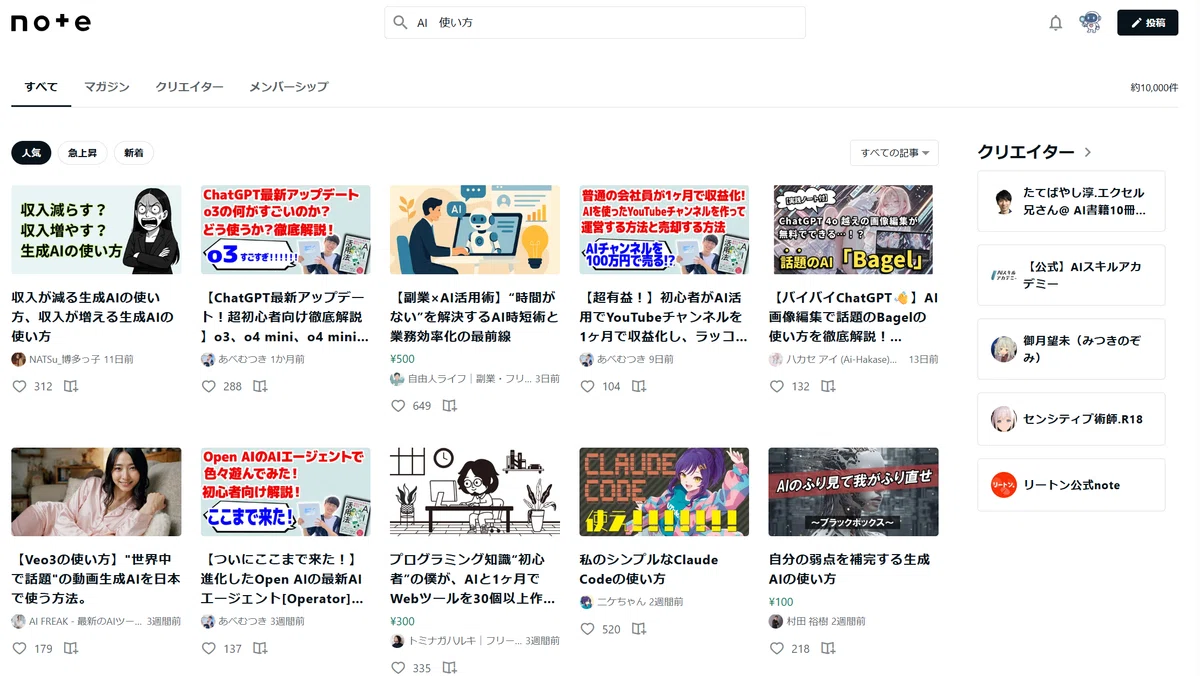Open creator card センシティブ術師.R18
Screen dimensions: 1200x676
click(x=1071, y=419)
